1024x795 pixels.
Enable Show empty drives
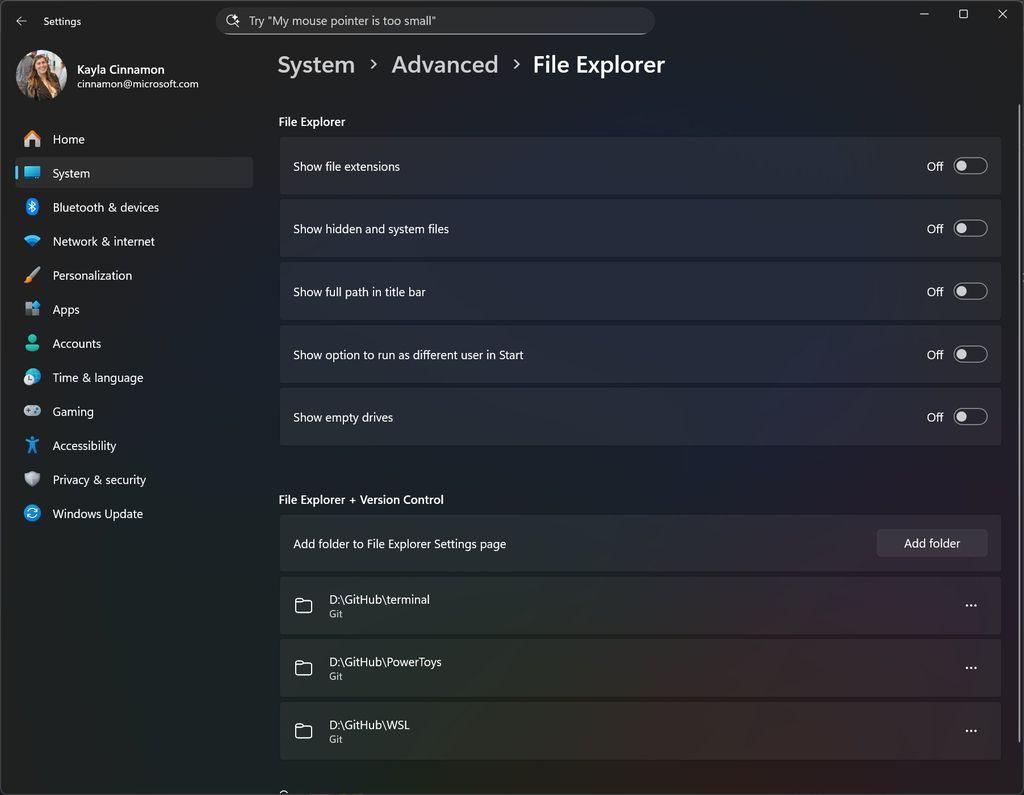[969, 417]
